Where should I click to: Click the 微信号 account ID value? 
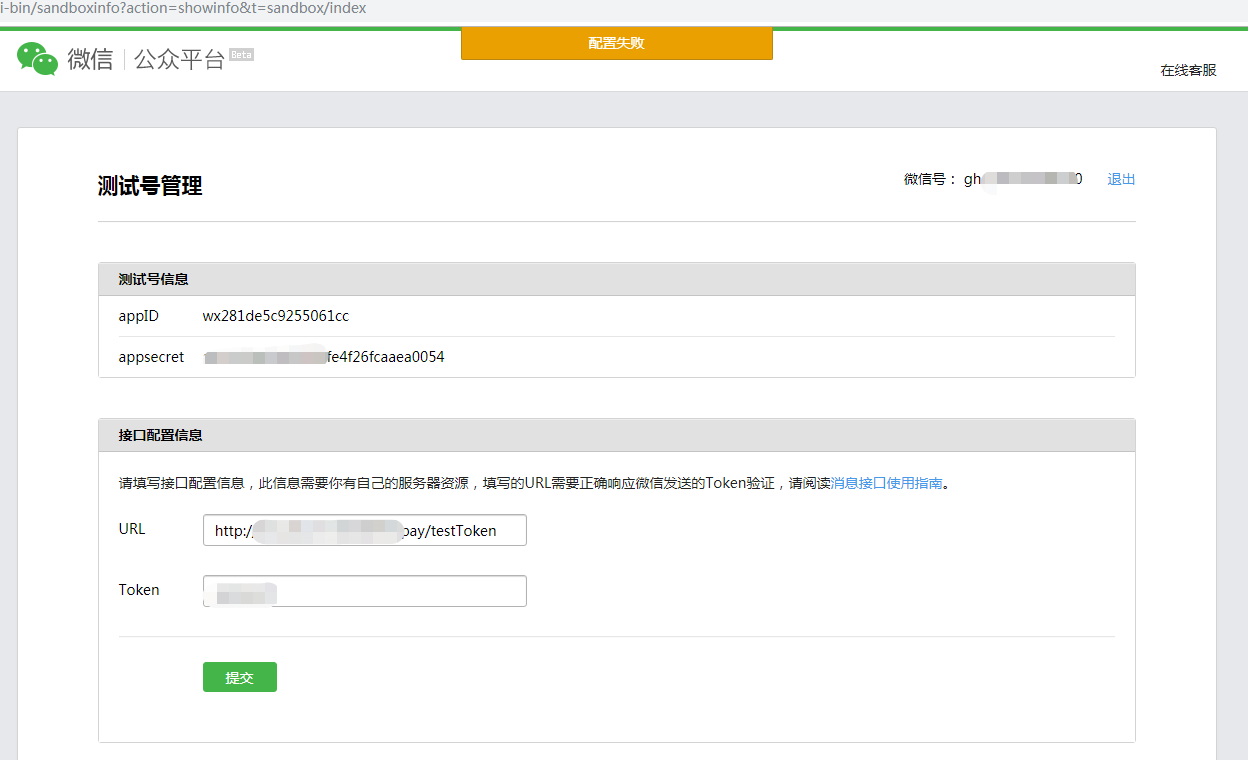(1022, 180)
